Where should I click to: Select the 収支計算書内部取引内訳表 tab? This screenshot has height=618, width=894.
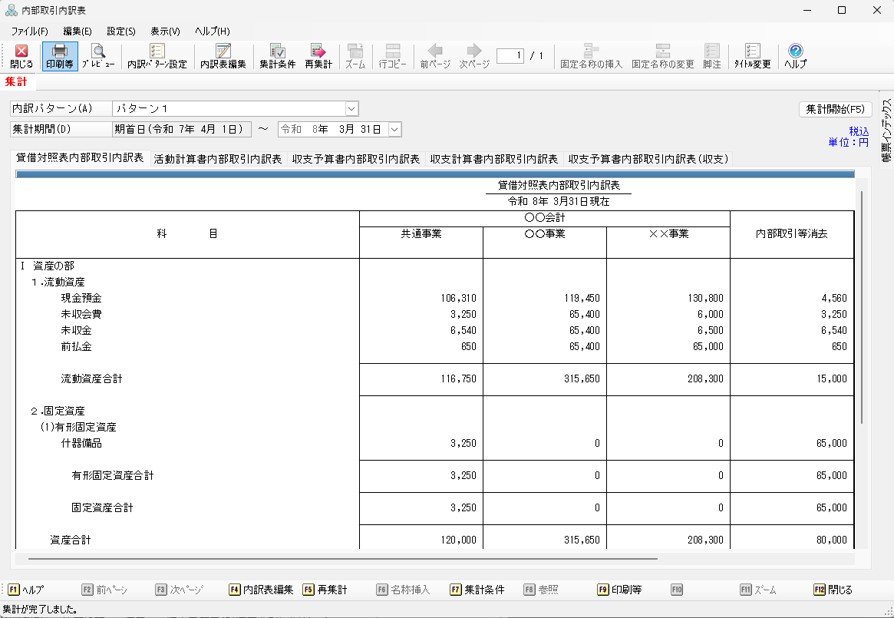click(494, 159)
